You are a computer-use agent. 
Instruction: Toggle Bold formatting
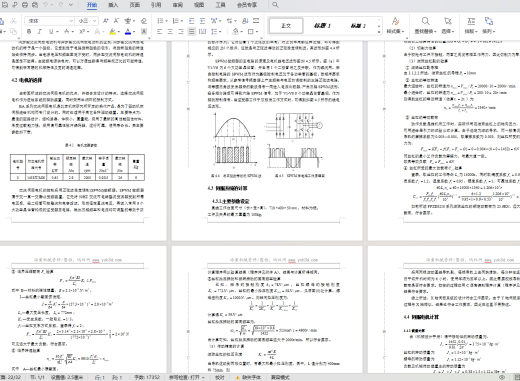[x=29, y=32]
